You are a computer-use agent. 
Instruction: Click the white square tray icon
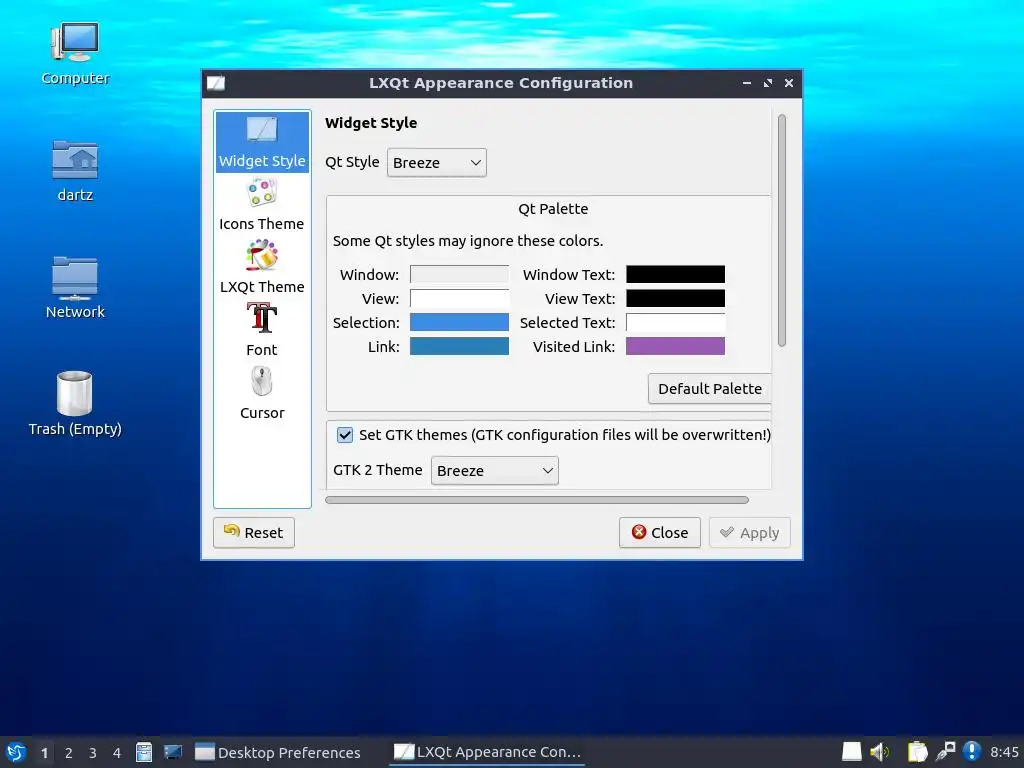(852, 752)
